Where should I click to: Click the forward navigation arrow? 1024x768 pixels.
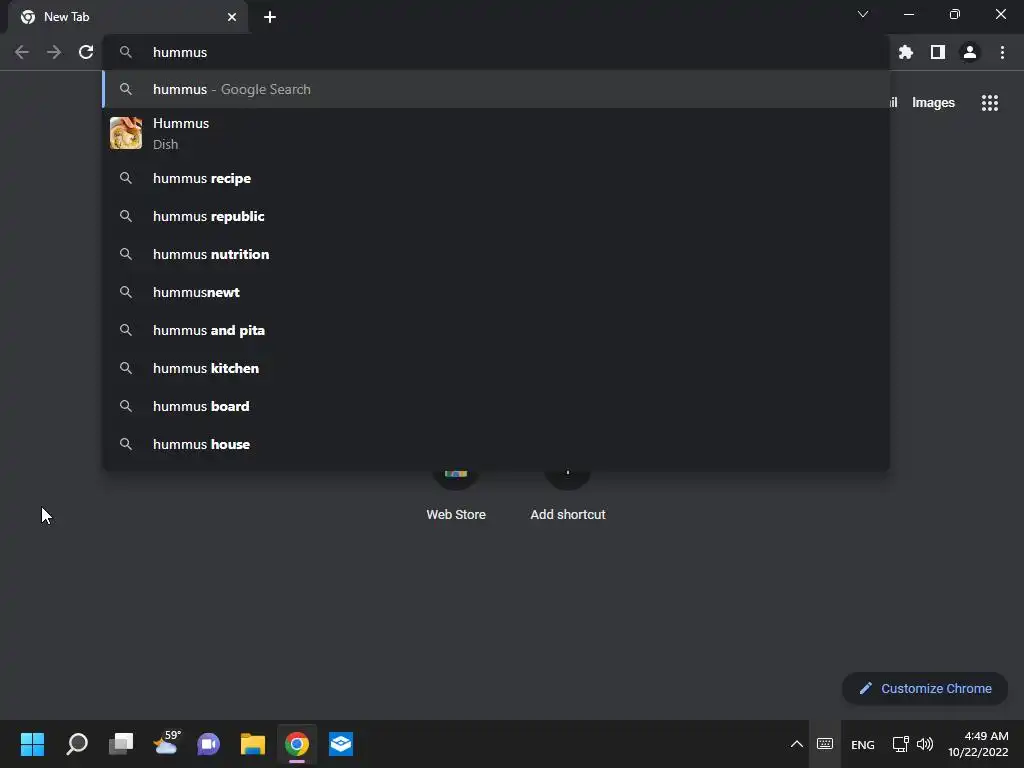54,52
